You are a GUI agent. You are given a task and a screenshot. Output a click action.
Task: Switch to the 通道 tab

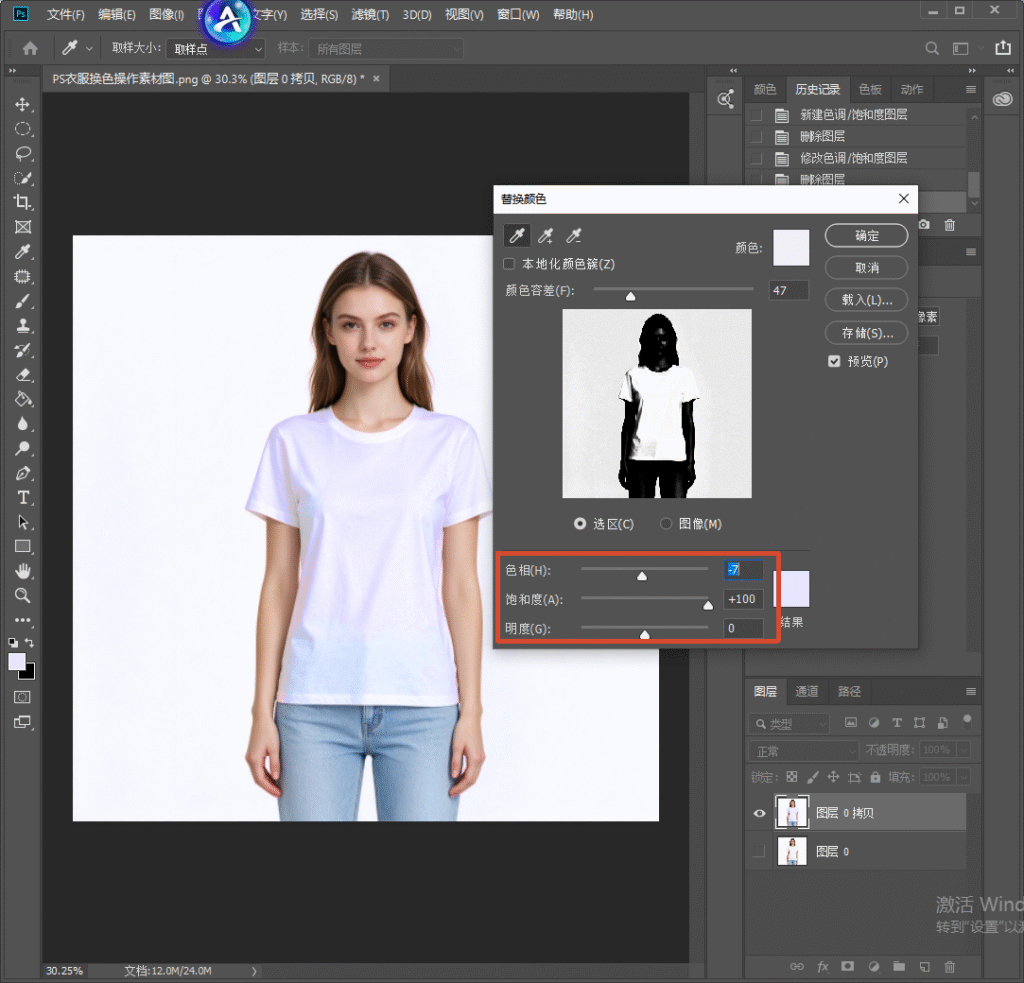pyautogui.click(x=807, y=691)
